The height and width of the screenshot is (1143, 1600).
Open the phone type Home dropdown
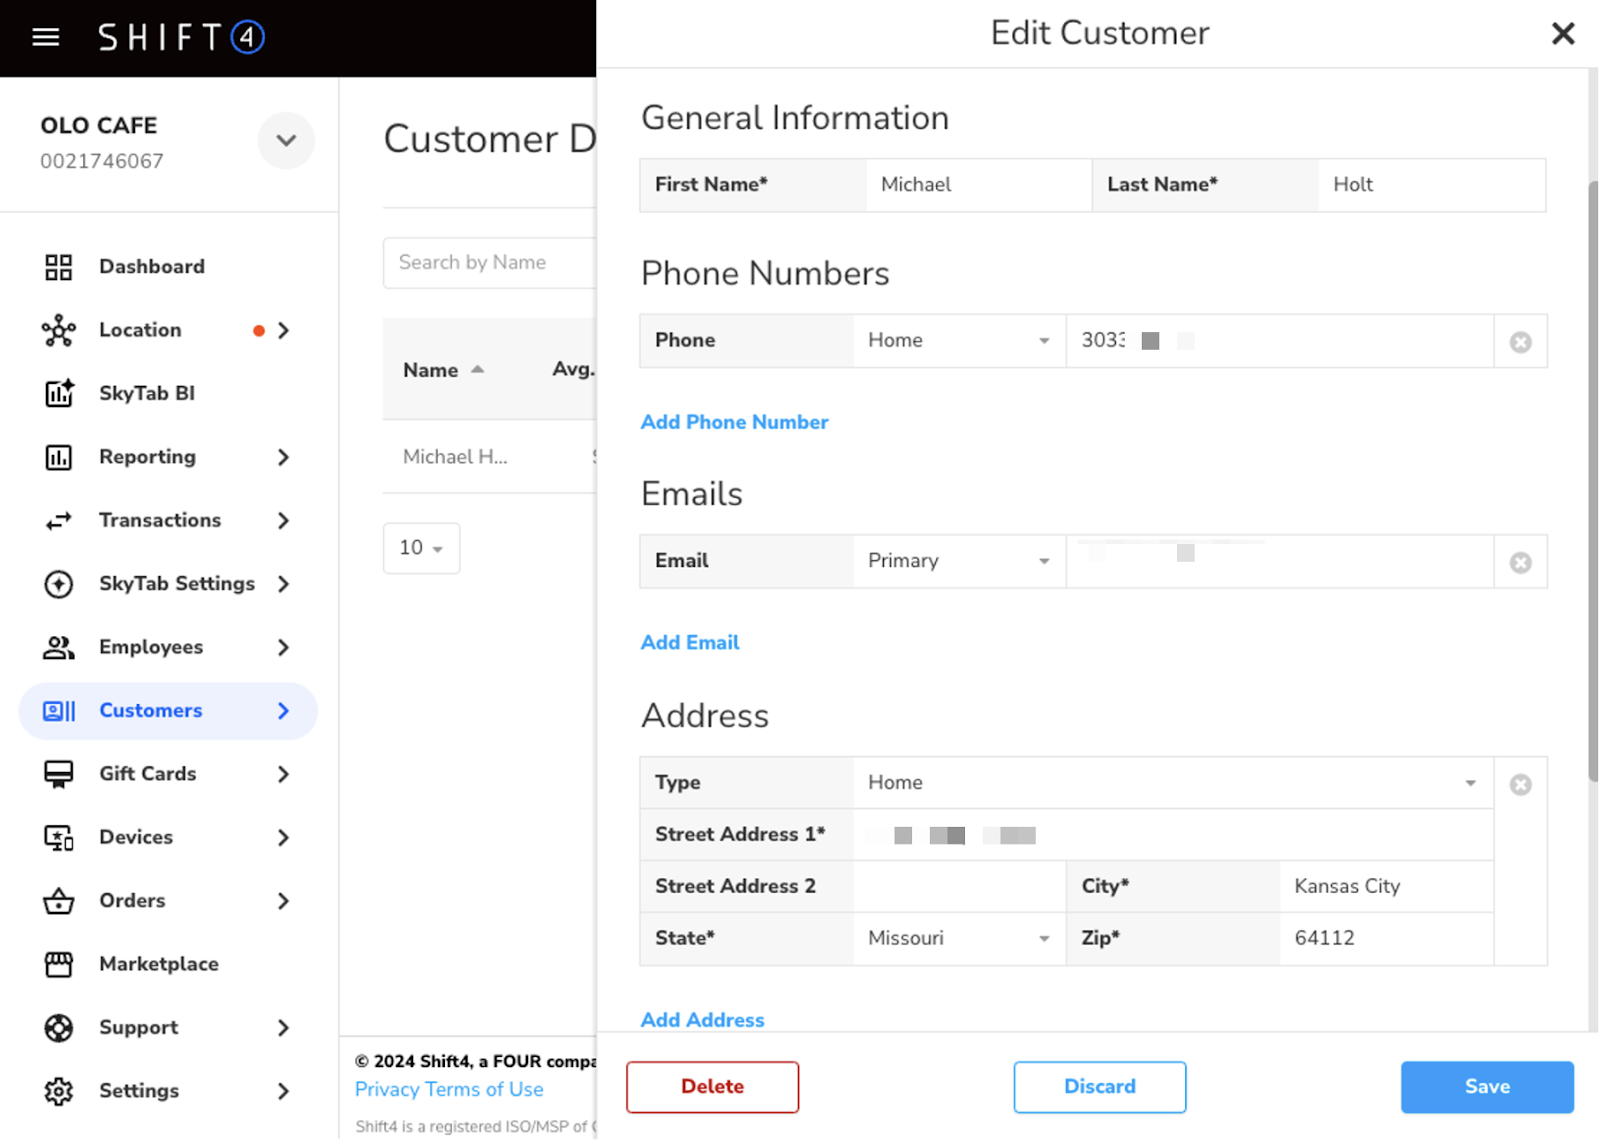pos(958,341)
